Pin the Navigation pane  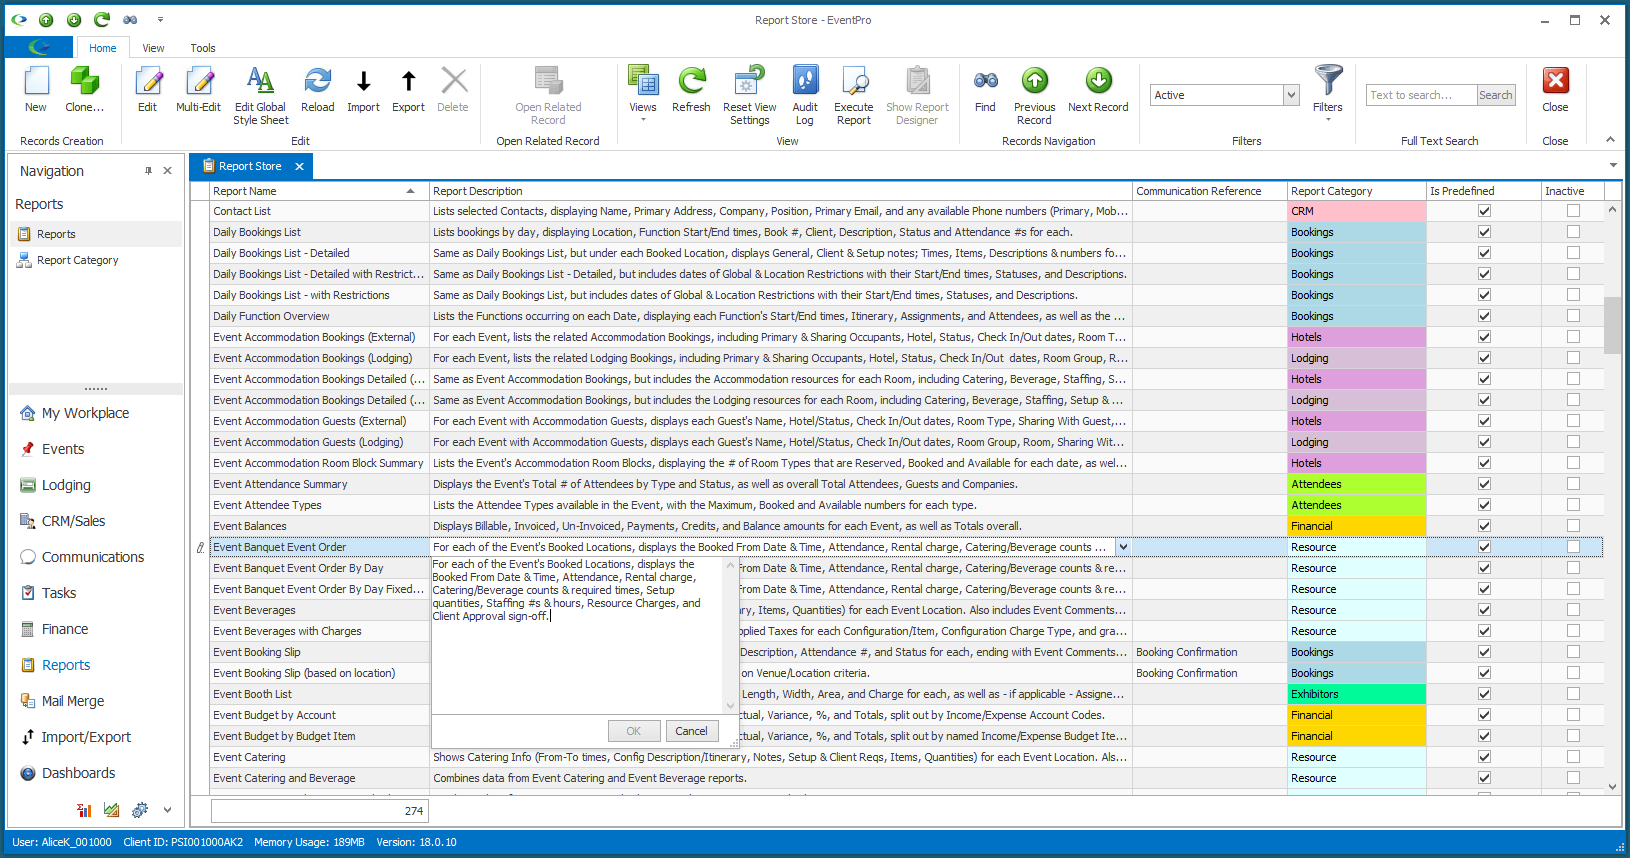(148, 171)
